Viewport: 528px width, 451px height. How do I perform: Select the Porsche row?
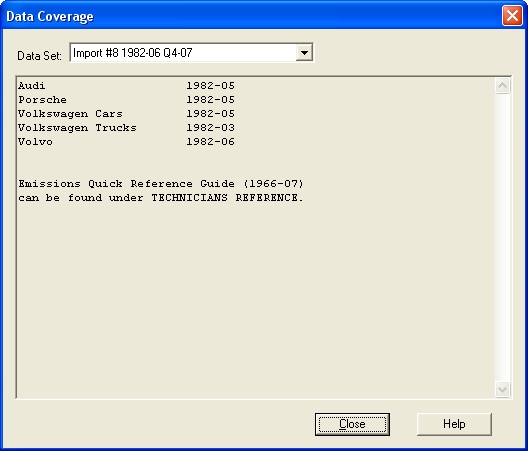tap(126, 100)
